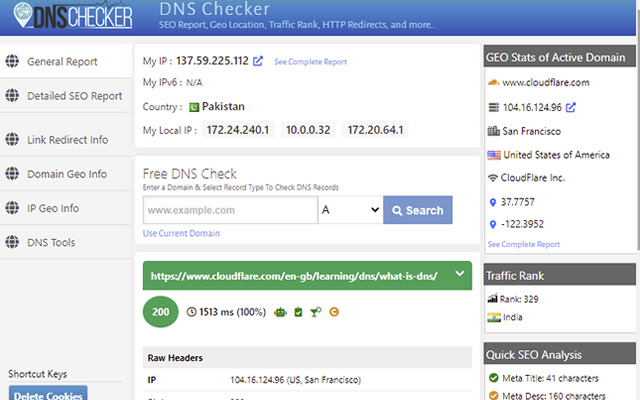Click the Search button
The image size is (640, 400).
click(x=418, y=210)
